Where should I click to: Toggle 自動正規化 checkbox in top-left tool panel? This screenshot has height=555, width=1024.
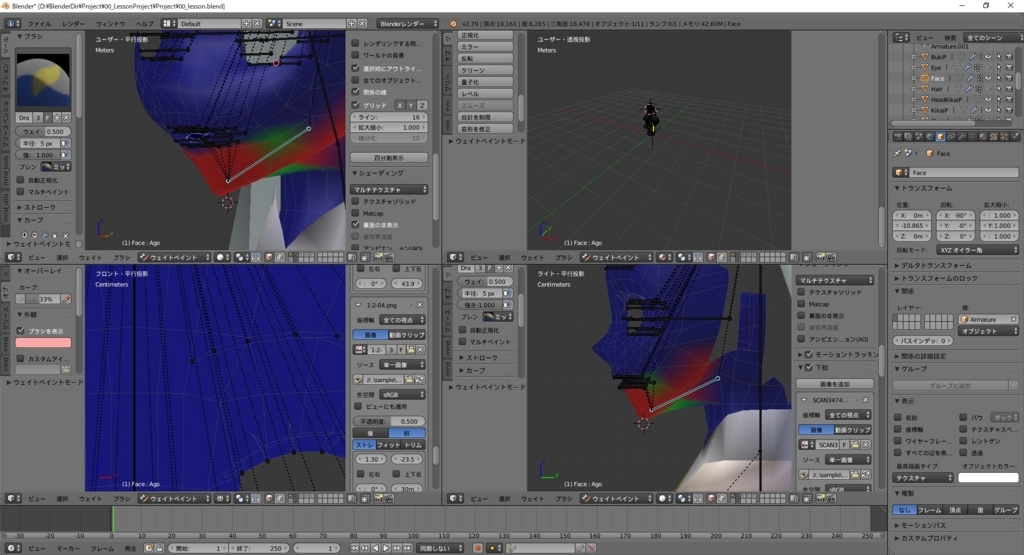[21, 180]
